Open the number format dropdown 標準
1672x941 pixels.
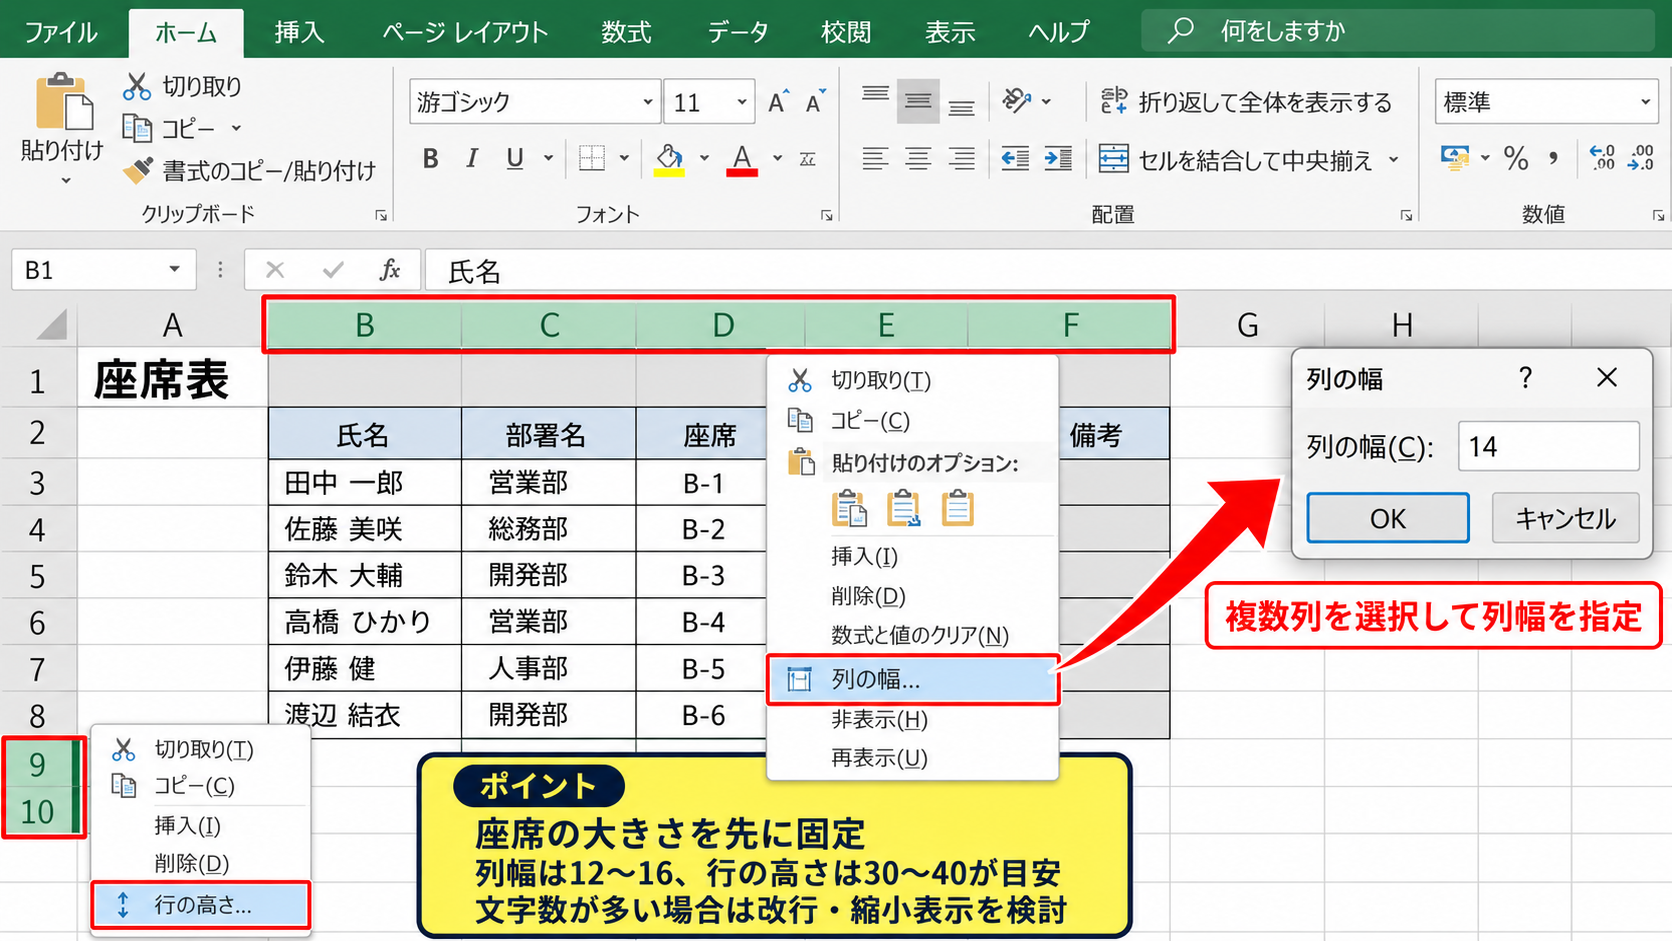pyautogui.click(x=1644, y=102)
